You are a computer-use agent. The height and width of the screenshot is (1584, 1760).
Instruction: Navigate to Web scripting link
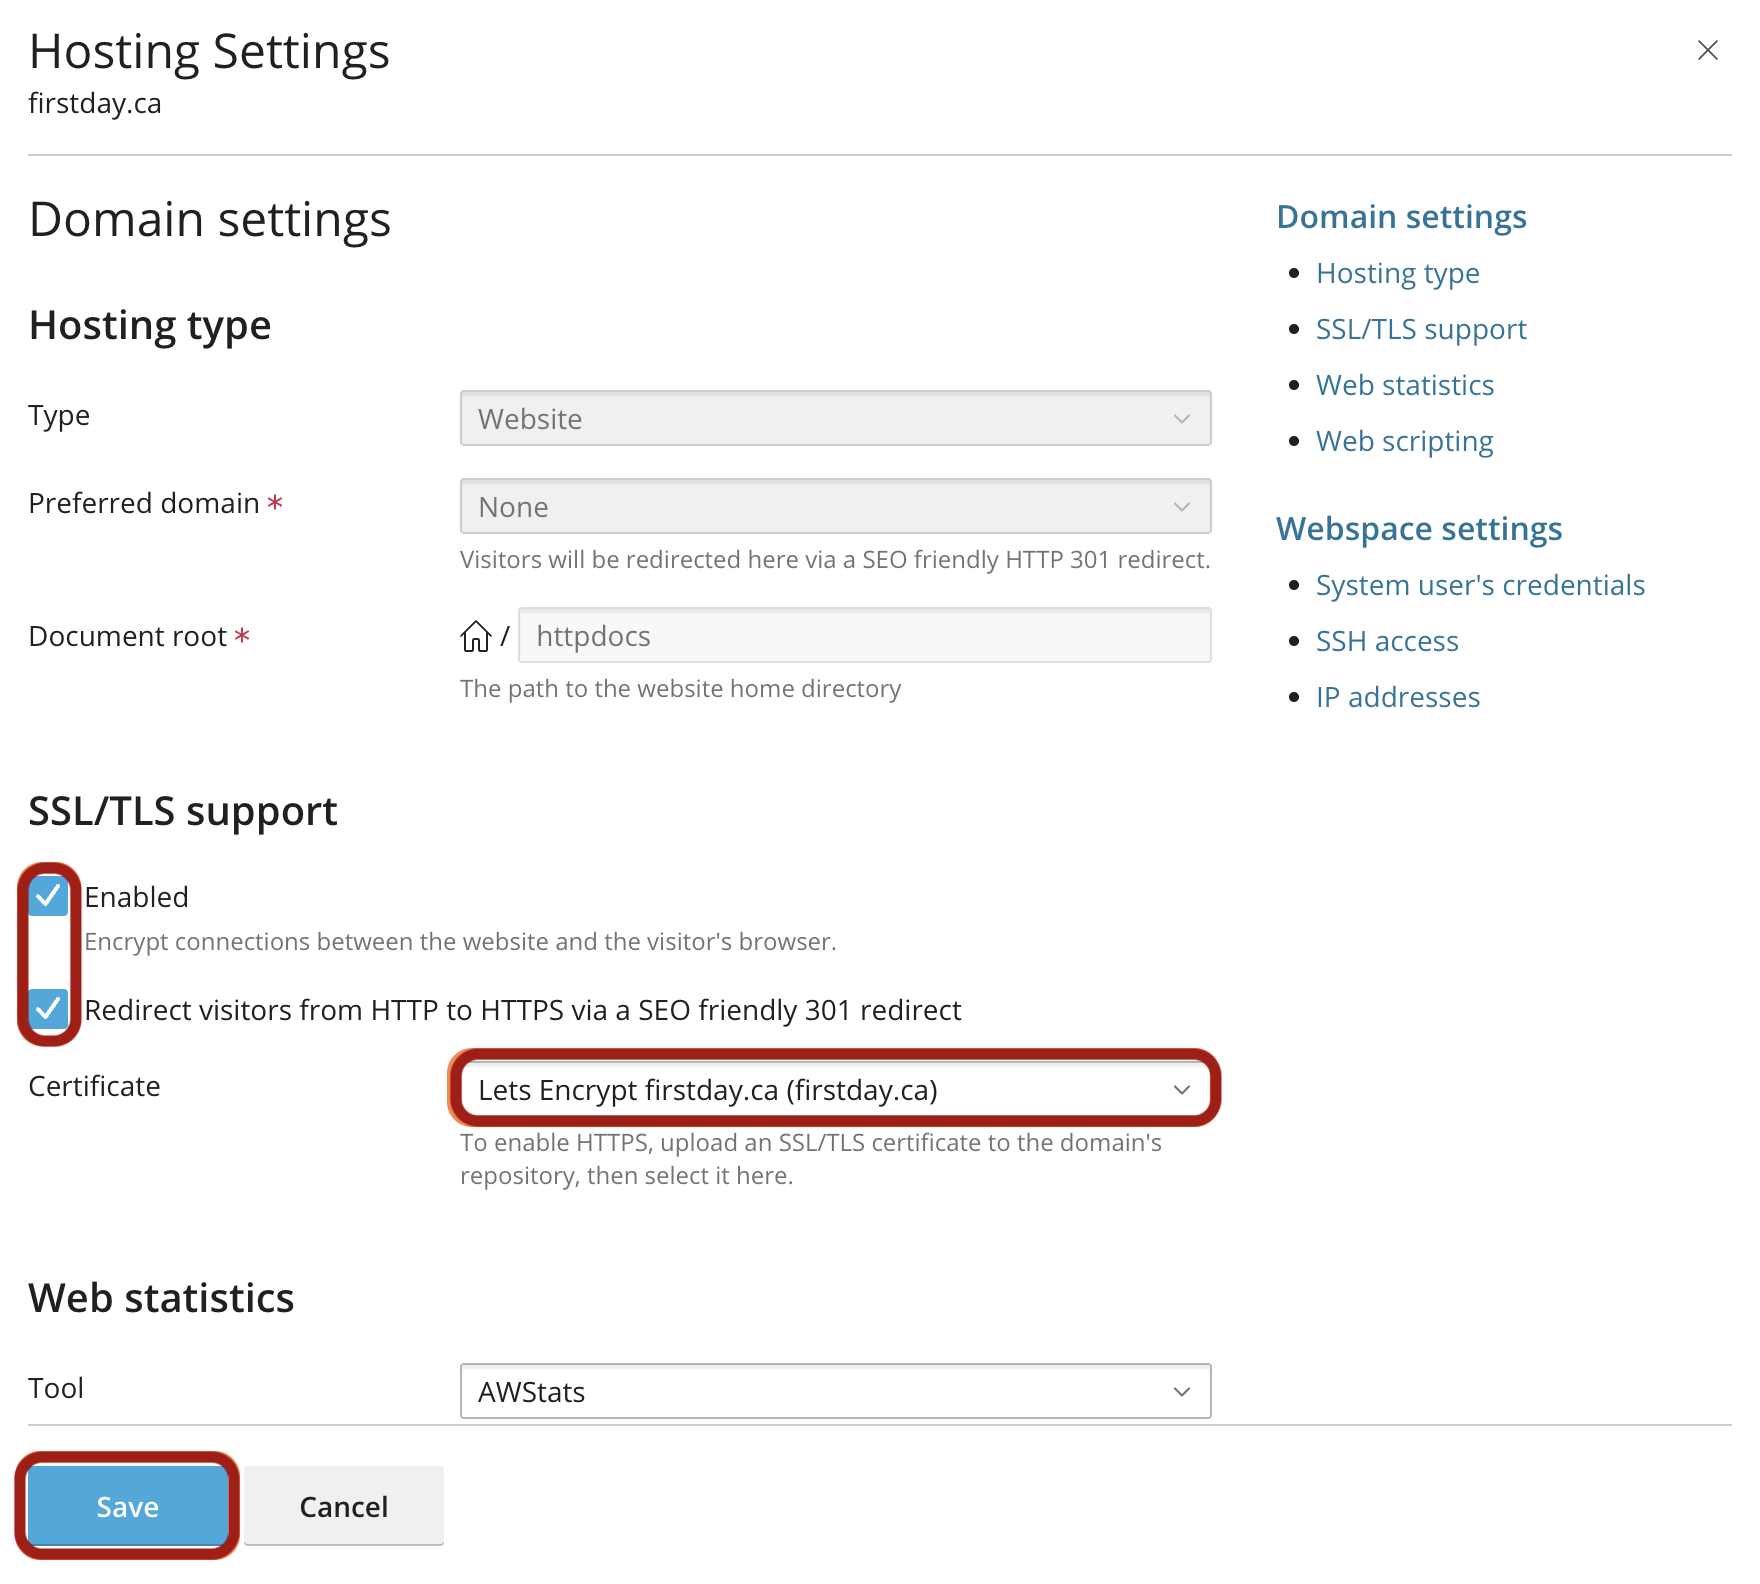pos(1404,441)
